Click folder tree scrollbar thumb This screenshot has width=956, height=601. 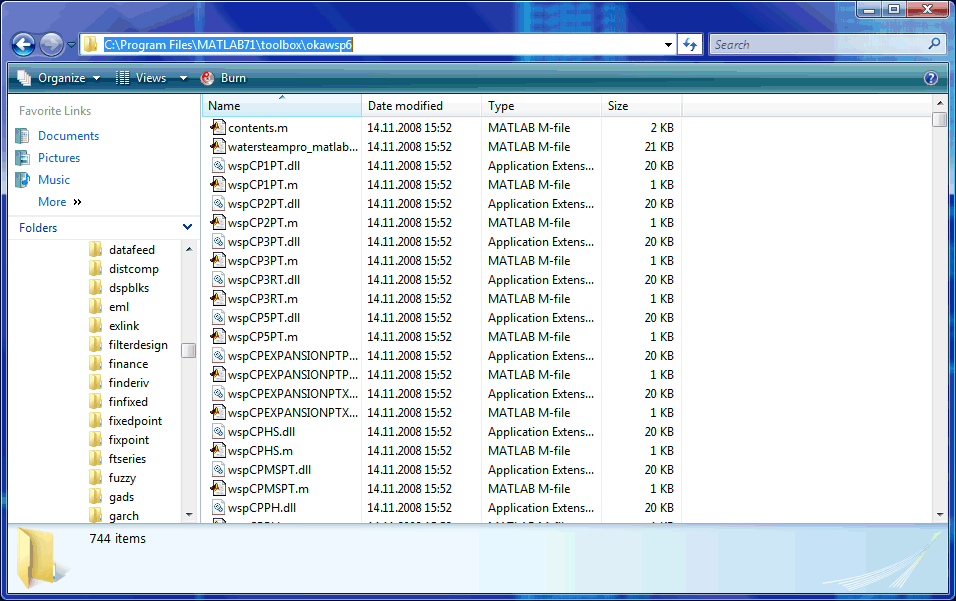pos(189,350)
